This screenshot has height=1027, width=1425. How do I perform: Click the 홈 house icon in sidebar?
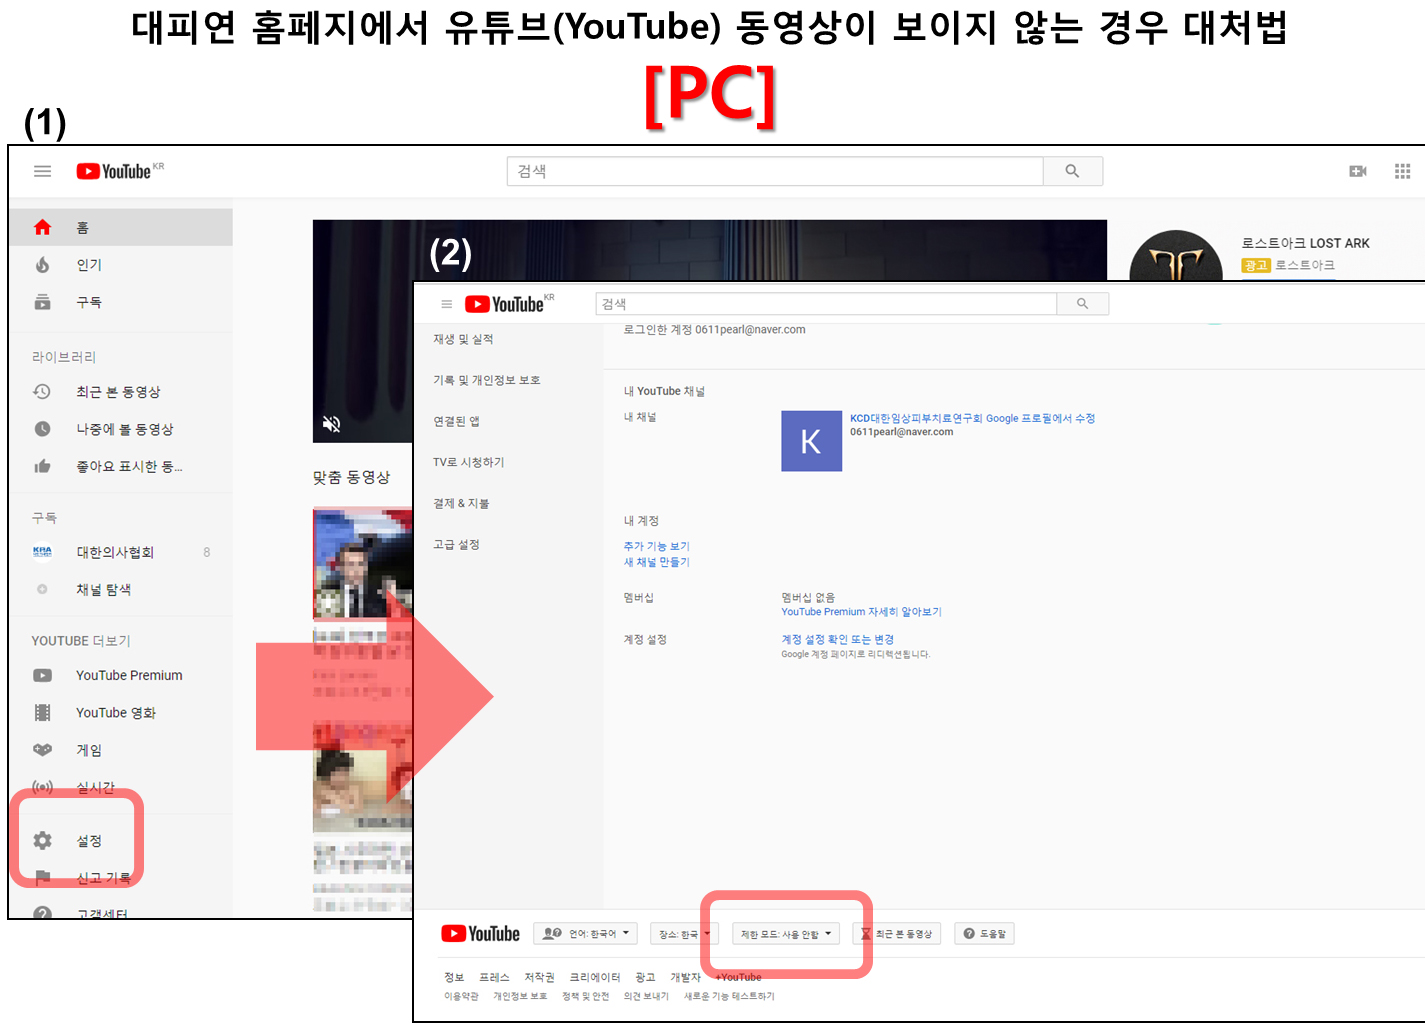(x=42, y=228)
